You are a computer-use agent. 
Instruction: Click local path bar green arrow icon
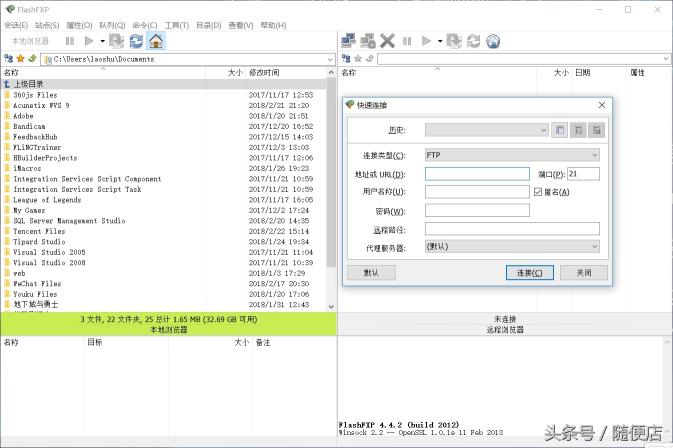32,58
